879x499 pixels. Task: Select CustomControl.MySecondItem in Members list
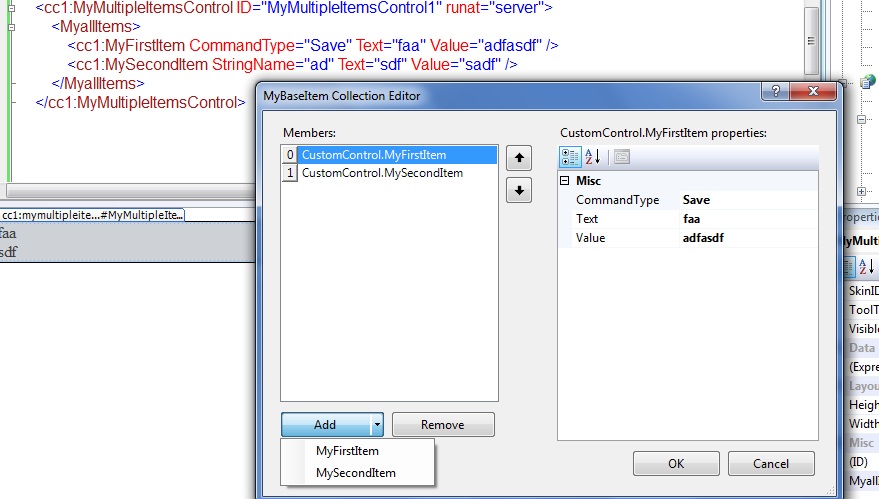pyautogui.click(x=397, y=173)
